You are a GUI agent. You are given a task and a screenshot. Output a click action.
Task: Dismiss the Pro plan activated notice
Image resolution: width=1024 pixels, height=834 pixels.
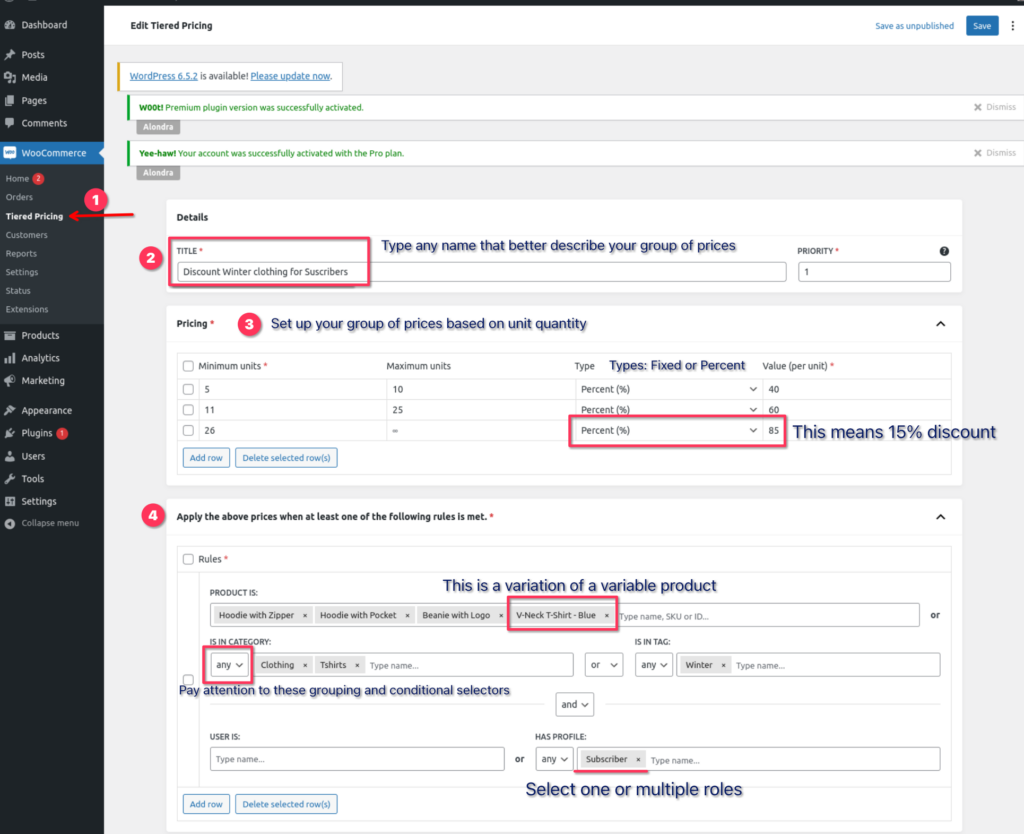tap(995, 153)
